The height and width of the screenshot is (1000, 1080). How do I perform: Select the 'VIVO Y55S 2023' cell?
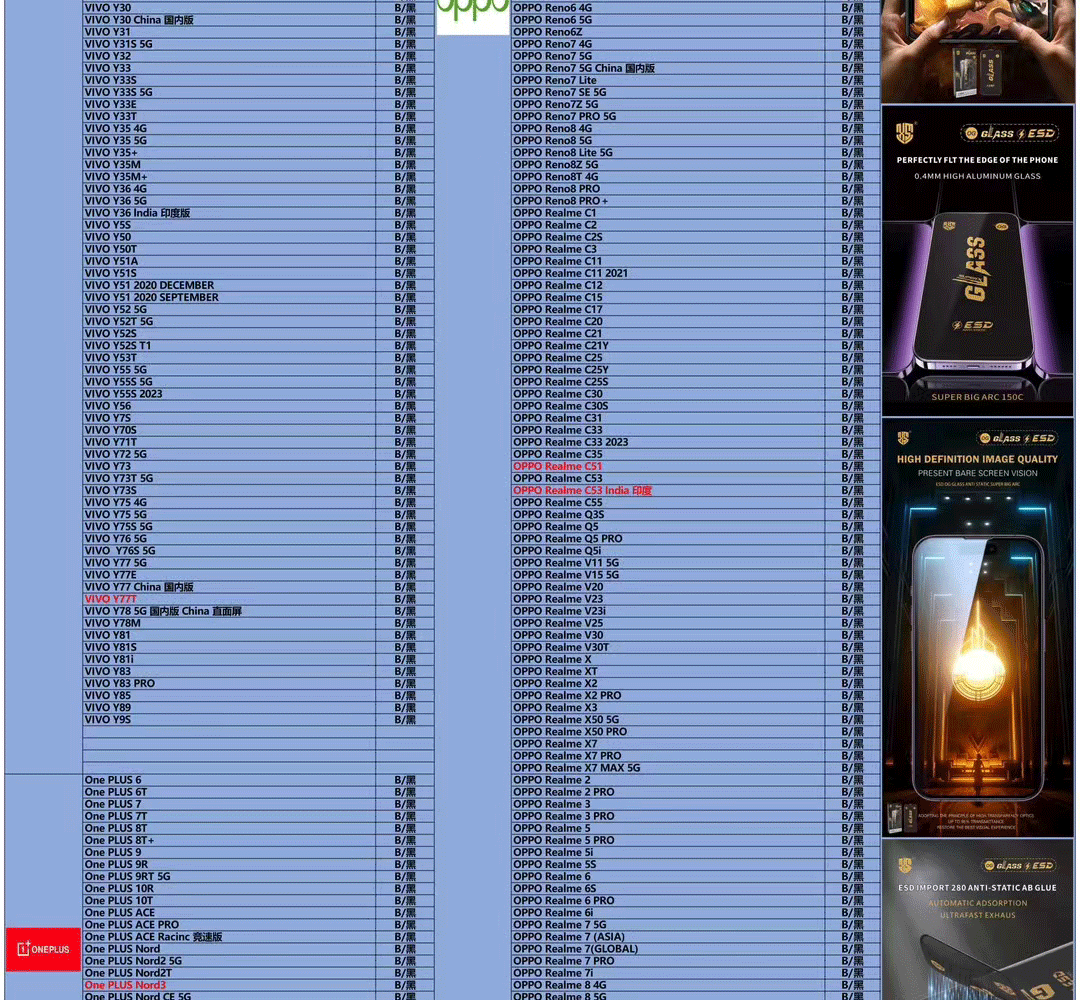point(229,394)
